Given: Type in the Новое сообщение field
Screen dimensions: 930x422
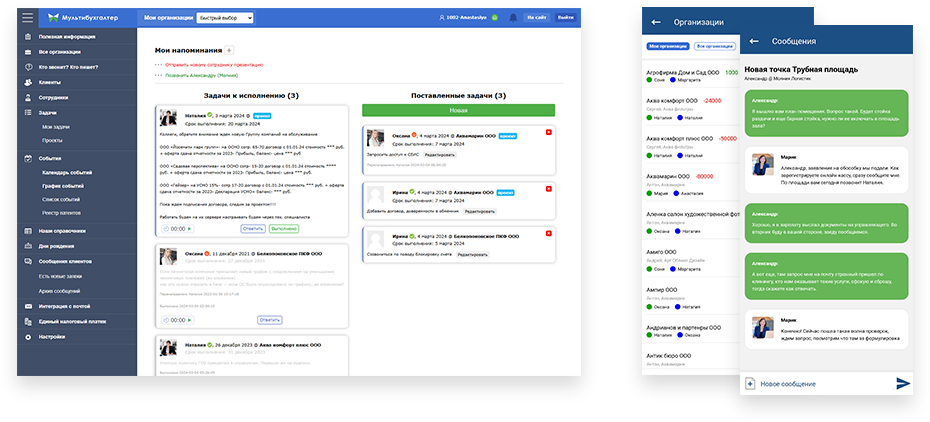Looking at the screenshot, I should point(820,384).
